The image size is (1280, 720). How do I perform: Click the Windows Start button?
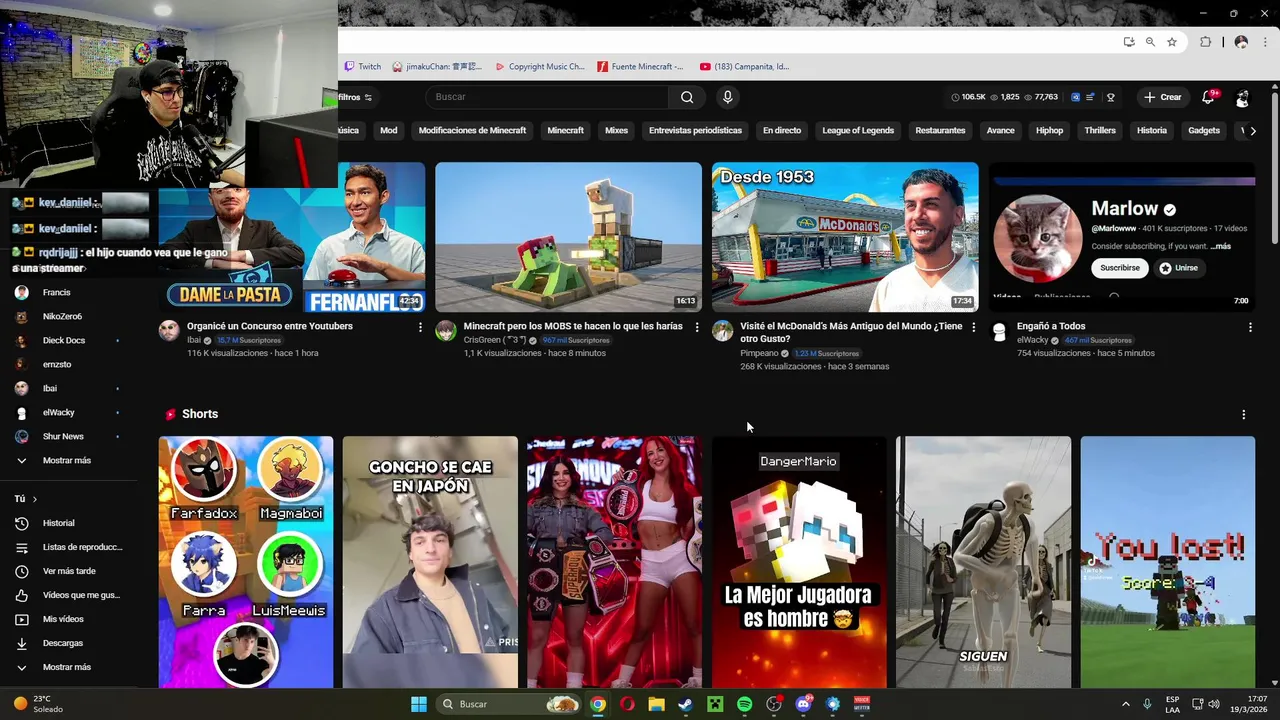[419, 704]
